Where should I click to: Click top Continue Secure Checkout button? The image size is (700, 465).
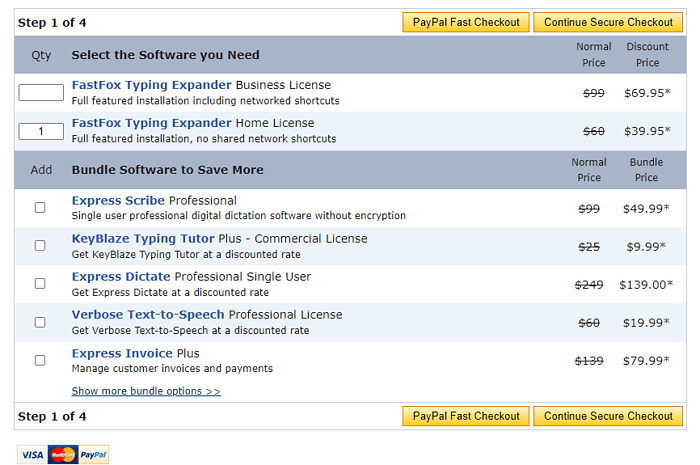(x=608, y=22)
